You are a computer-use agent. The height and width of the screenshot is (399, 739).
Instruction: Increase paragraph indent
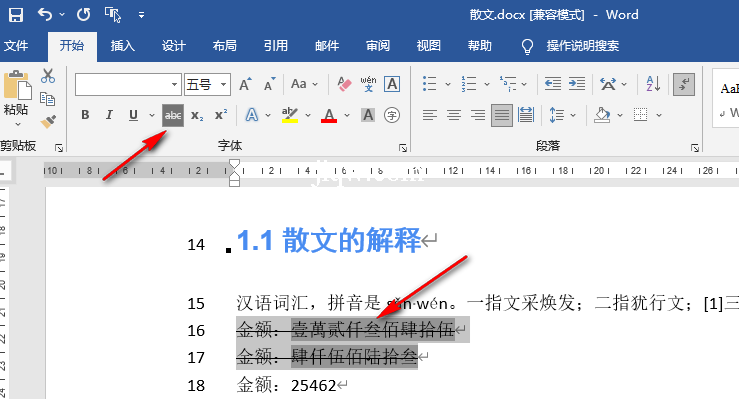click(576, 84)
